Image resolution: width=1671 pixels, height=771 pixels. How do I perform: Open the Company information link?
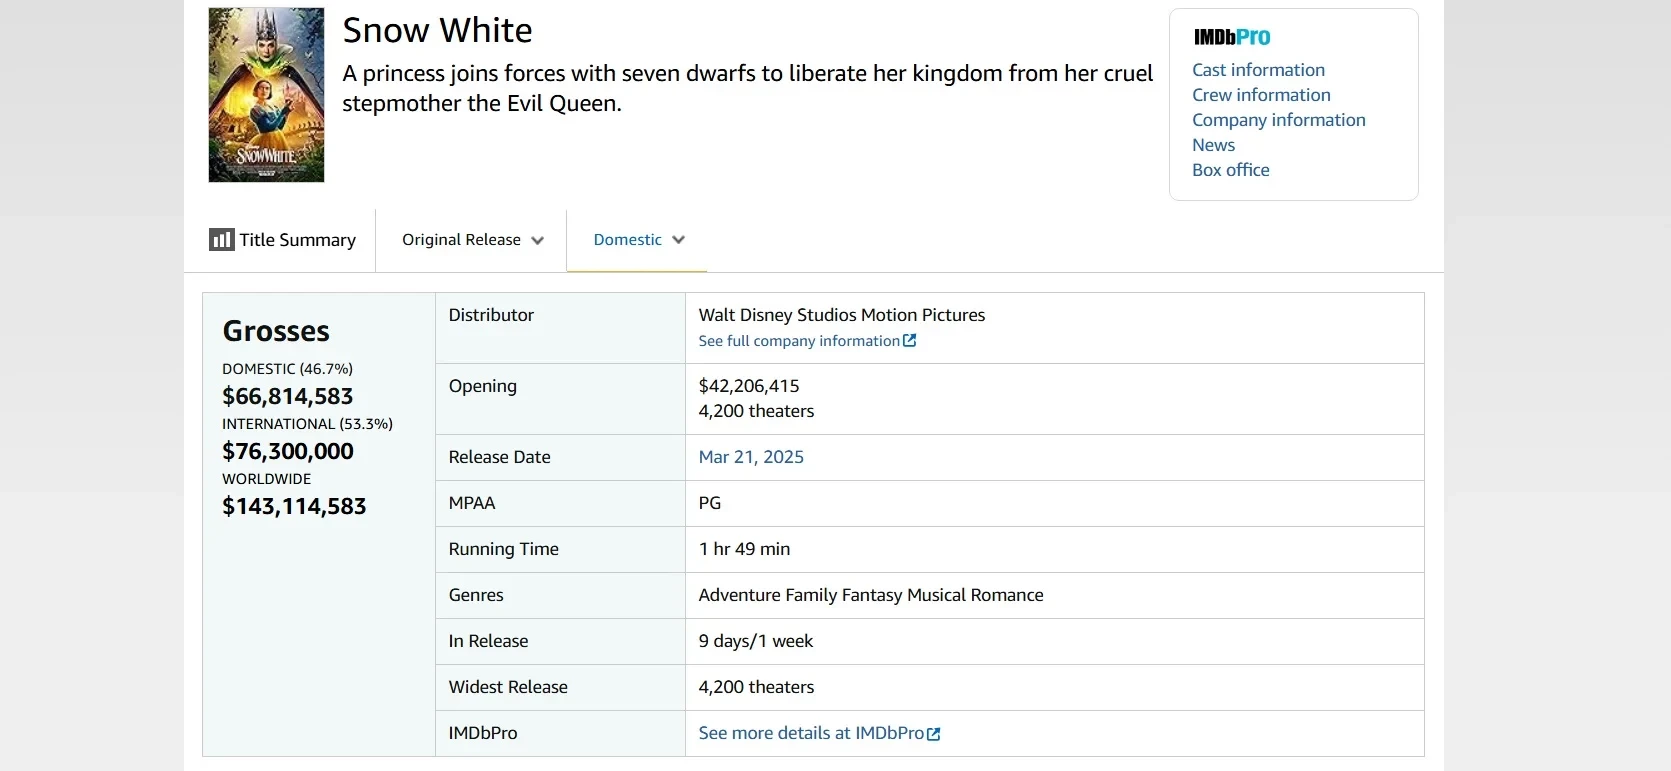(x=1278, y=120)
